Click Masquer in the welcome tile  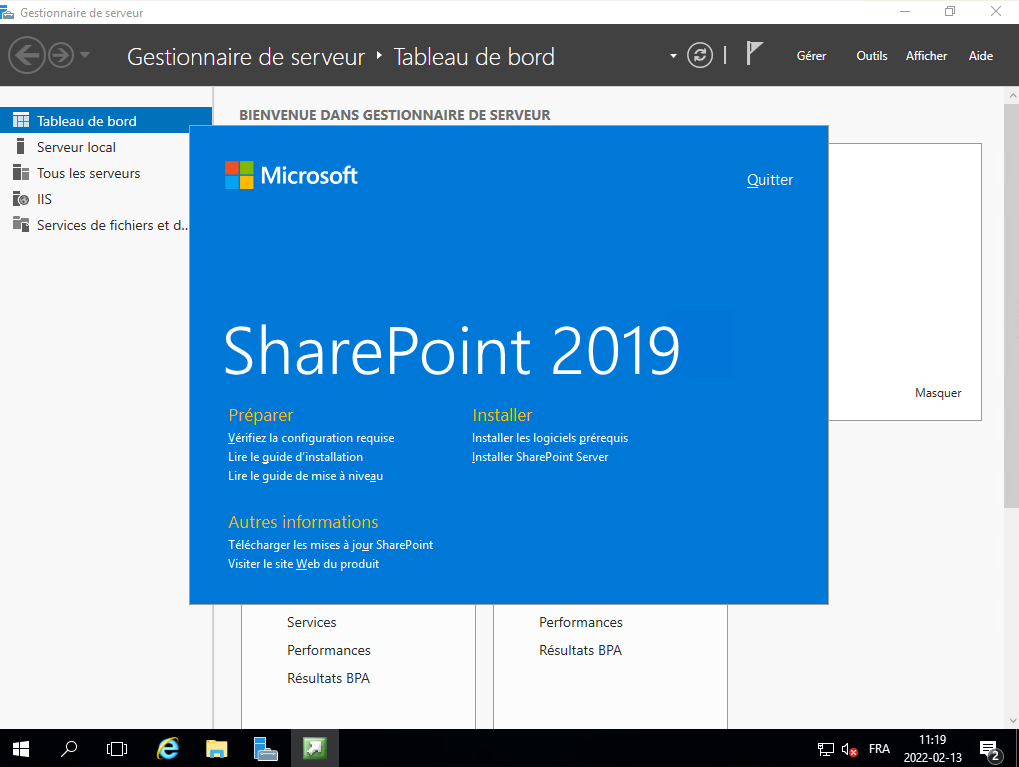[938, 393]
